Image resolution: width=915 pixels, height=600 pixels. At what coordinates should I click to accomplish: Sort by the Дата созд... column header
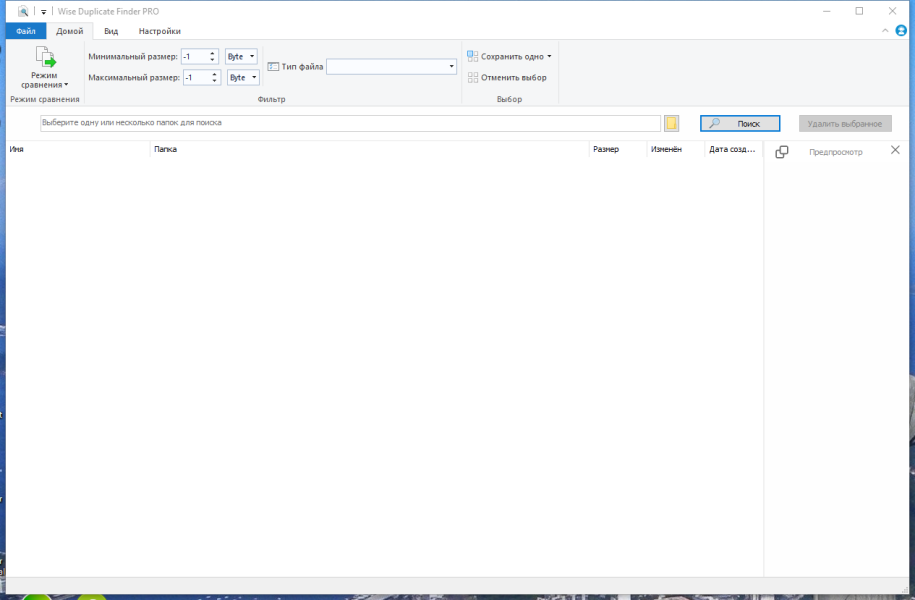tap(734, 149)
